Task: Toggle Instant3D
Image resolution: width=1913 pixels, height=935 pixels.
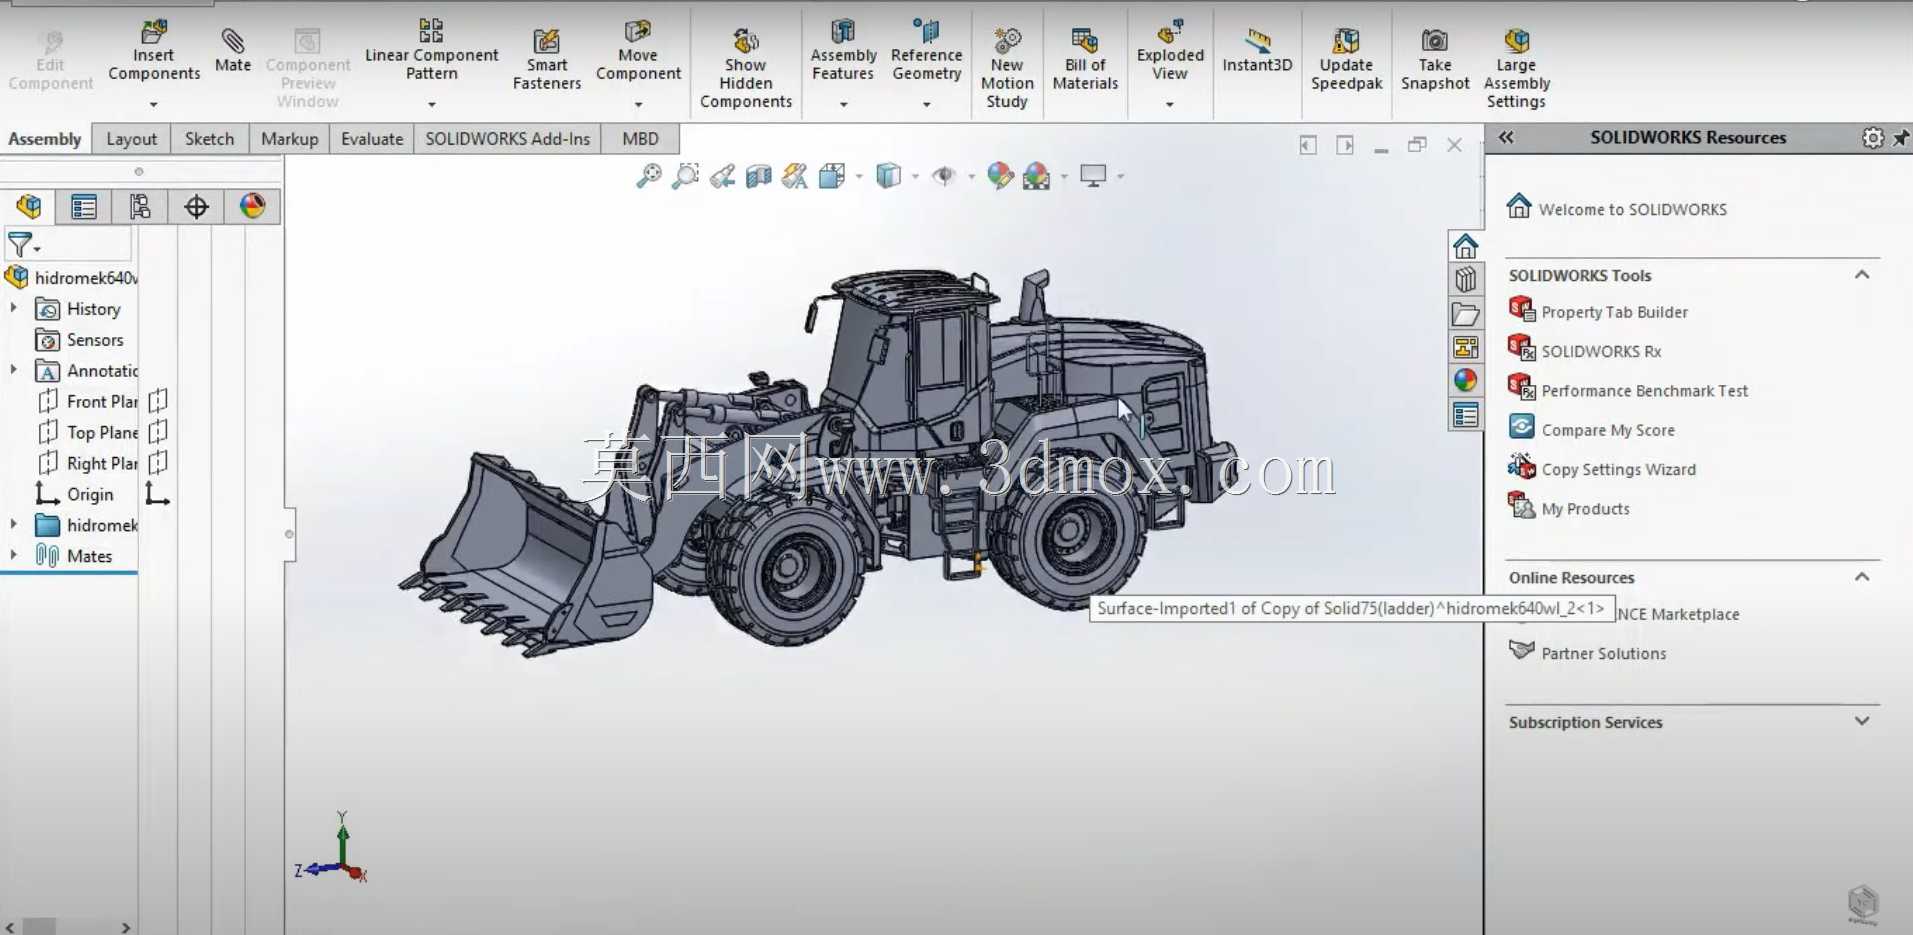Action: (x=1257, y=52)
